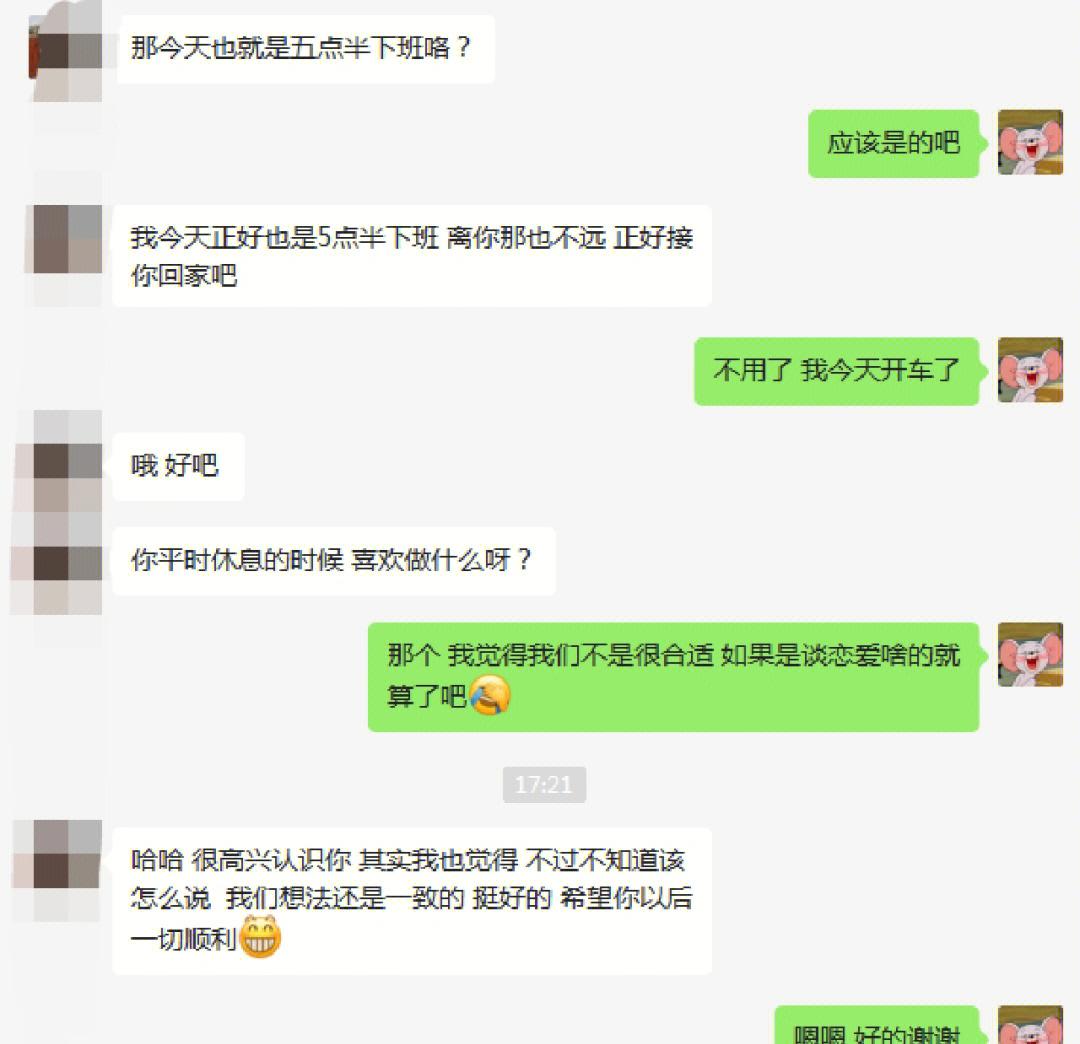Click the mouse avatar beside 应该是的吧
Image resolution: width=1080 pixels, height=1044 pixels.
(x=1030, y=142)
